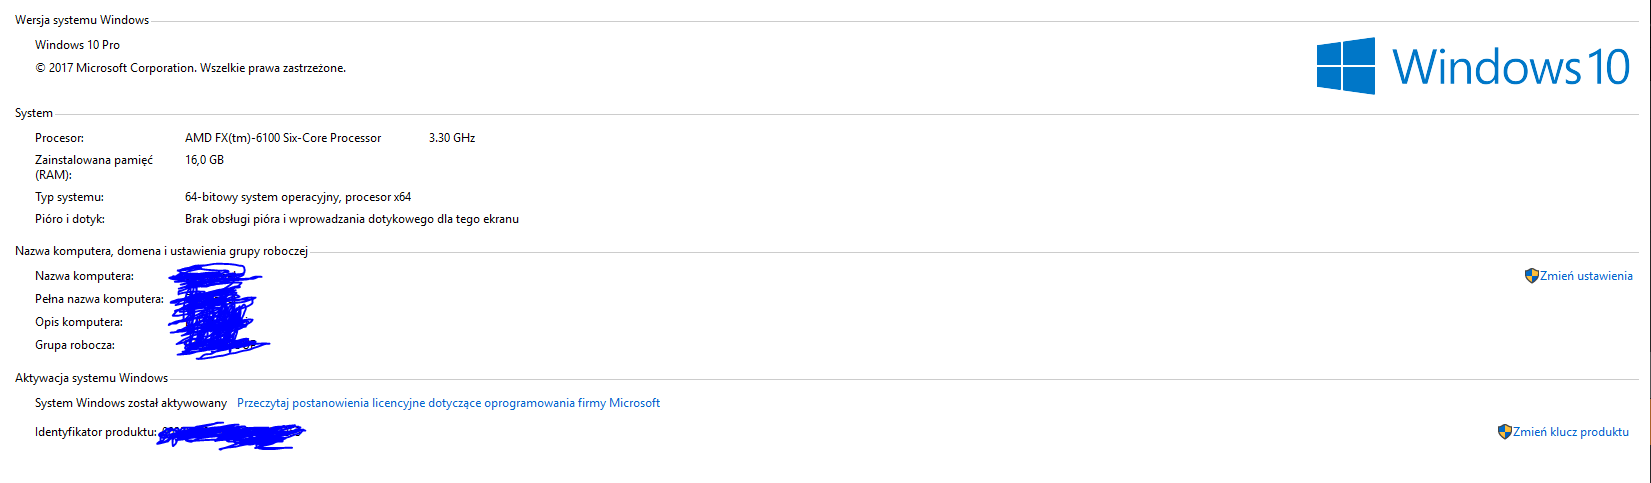This screenshot has height=483, width=1651.
Task: Click the Identyfikator produktu label
Action: [96, 432]
